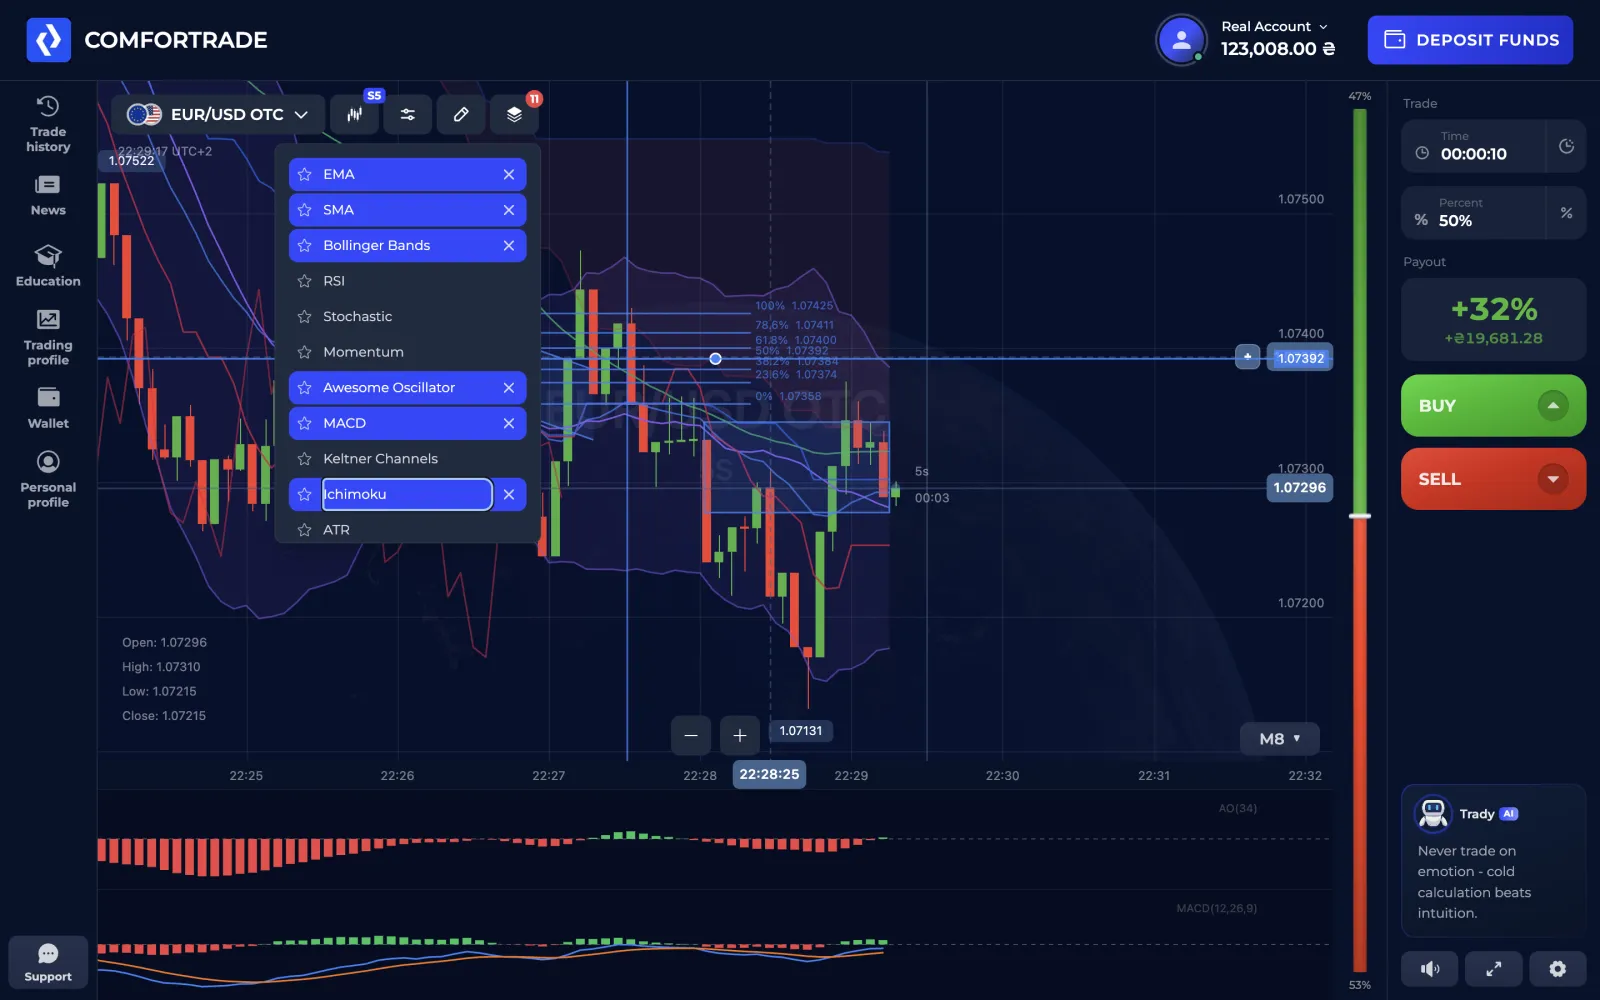Open the Wallet section

pos(48,408)
